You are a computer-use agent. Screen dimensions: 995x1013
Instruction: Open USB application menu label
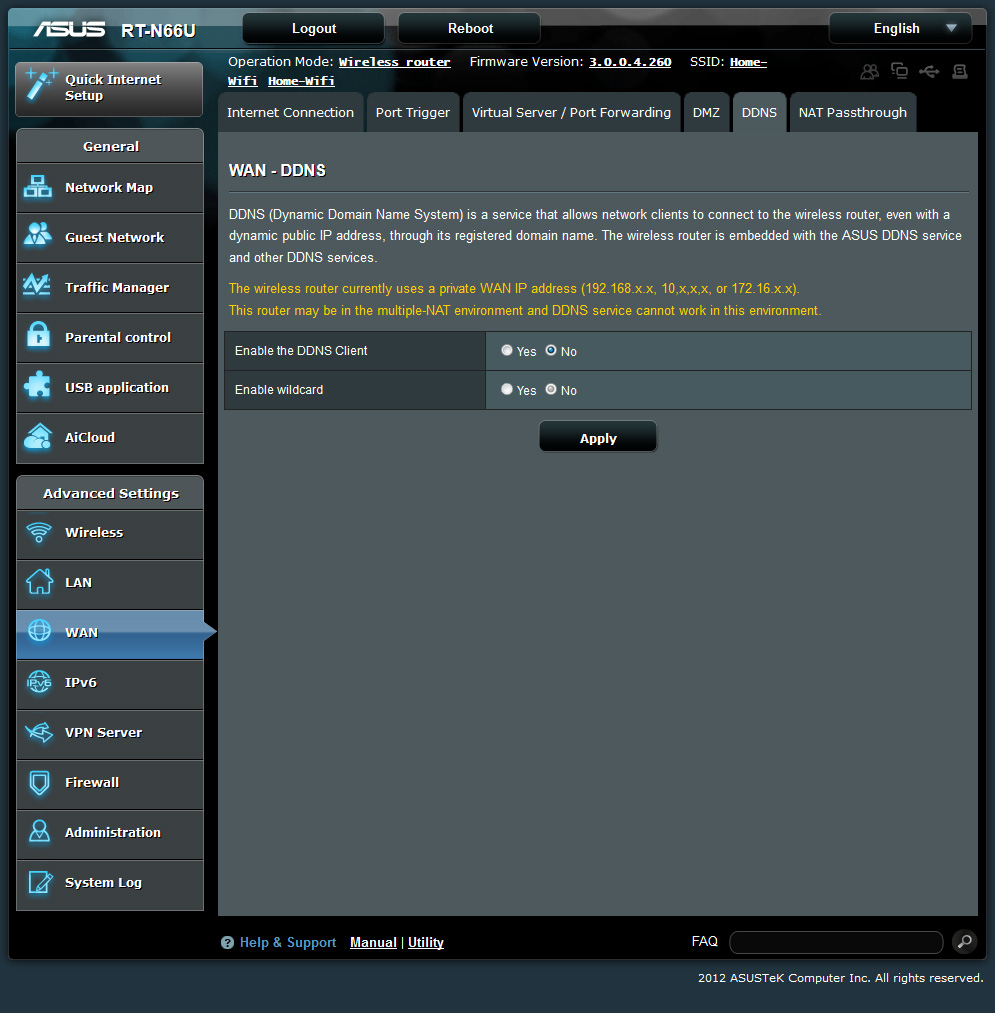point(116,388)
